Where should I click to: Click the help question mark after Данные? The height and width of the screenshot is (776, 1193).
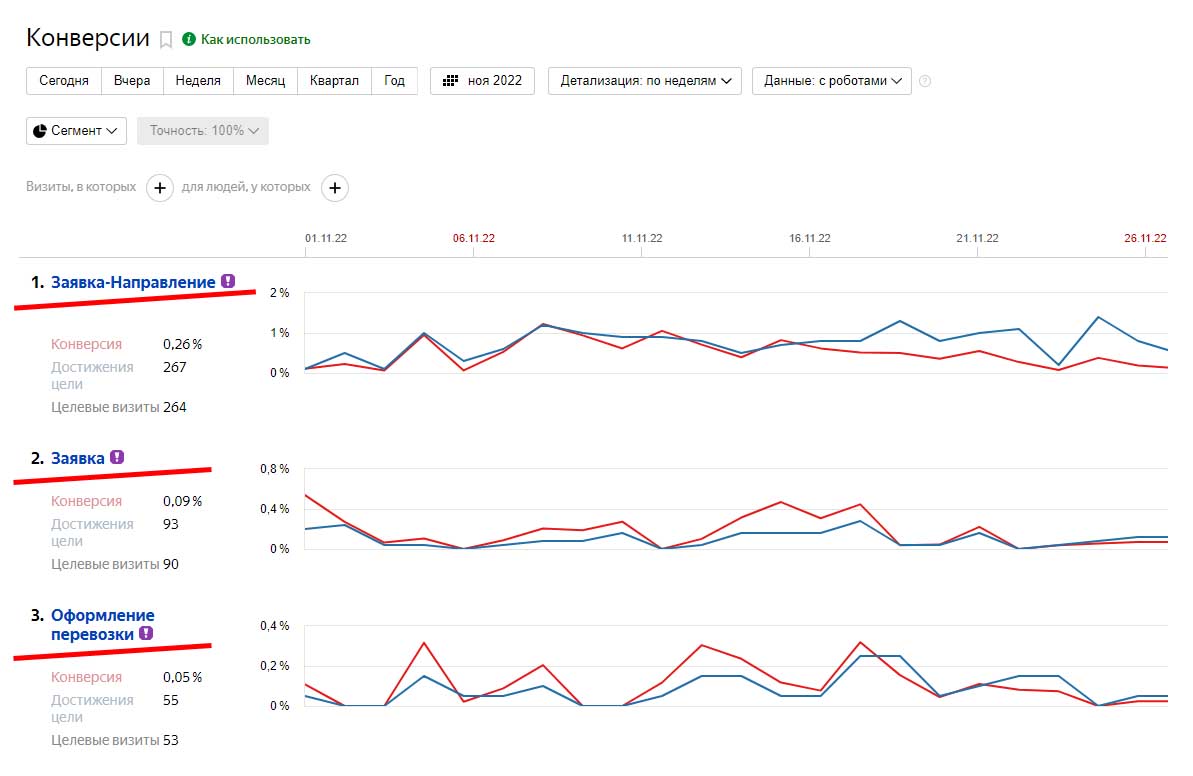pos(924,81)
